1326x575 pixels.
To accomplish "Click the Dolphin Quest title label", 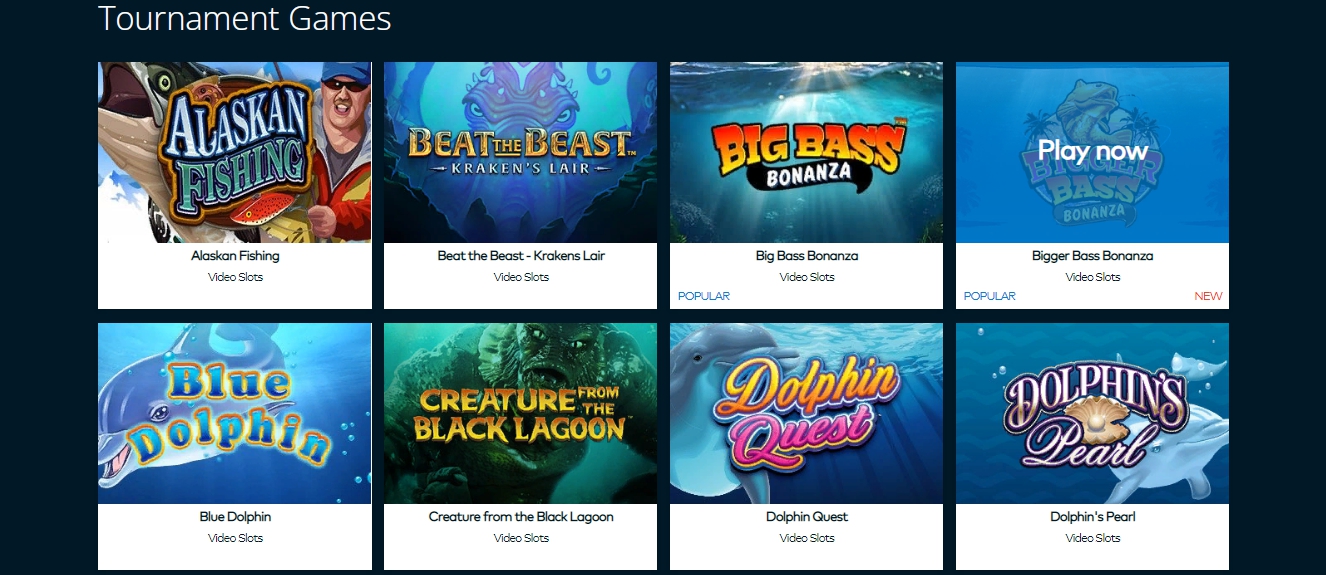I will [807, 517].
